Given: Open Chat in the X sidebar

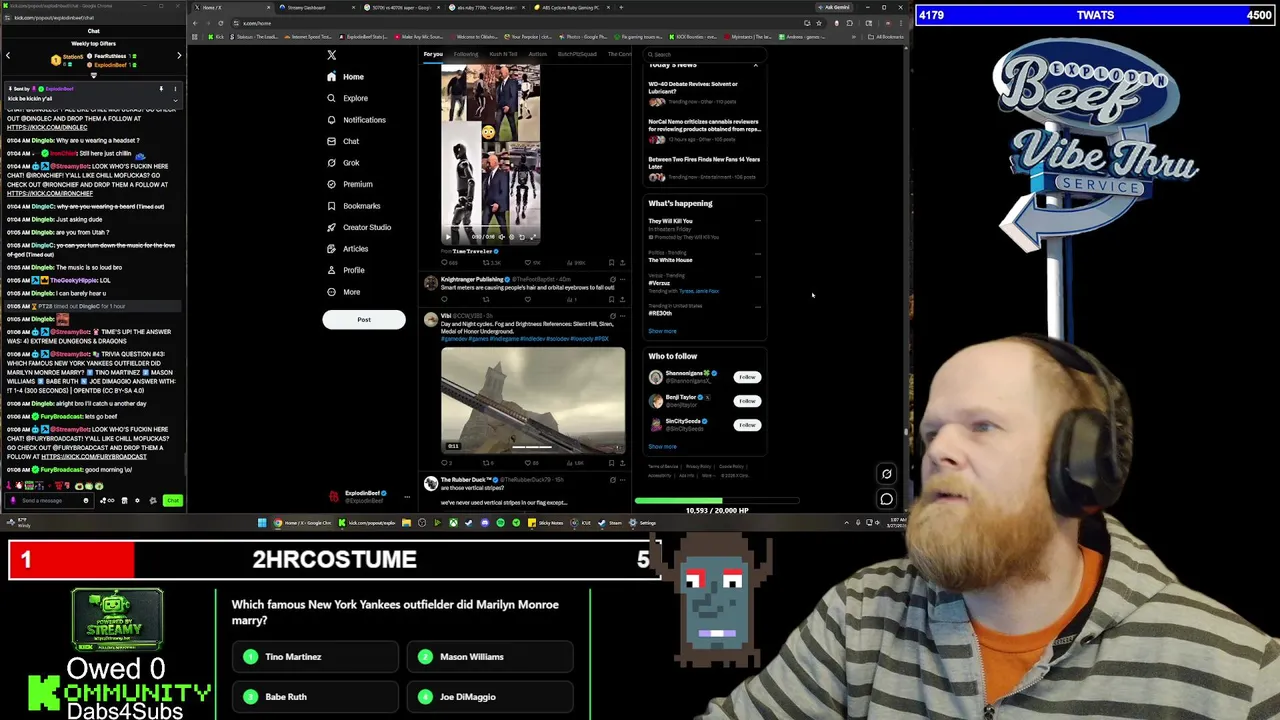Looking at the screenshot, I should coord(342,141).
